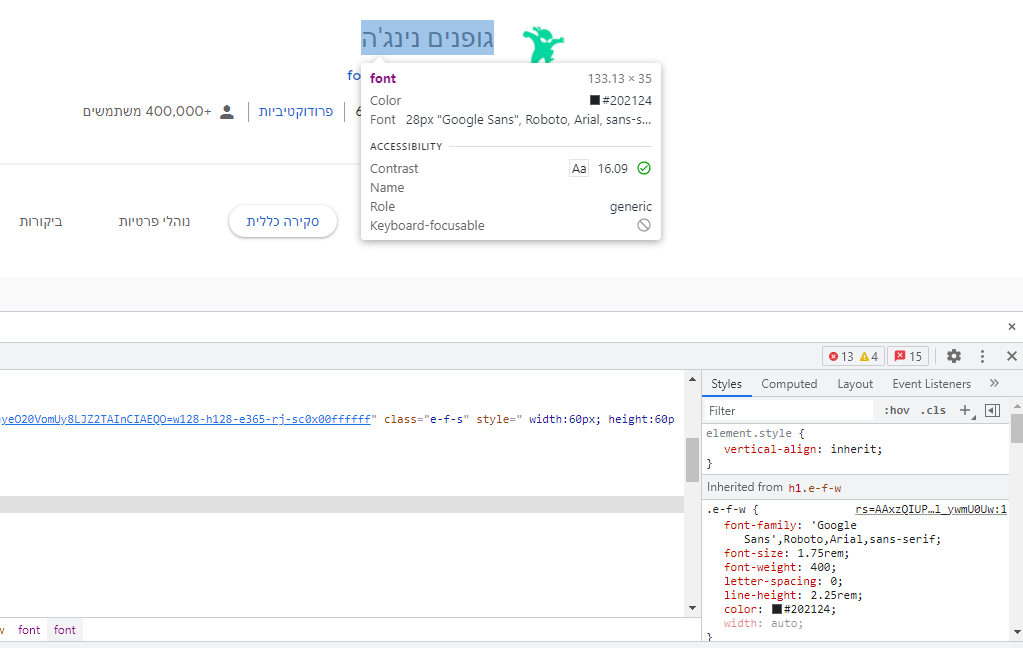Image resolution: width=1023 pixels, height=648 pixels.
Task: Select last font breadcrumb in DOM path
Action: (65, 630)
